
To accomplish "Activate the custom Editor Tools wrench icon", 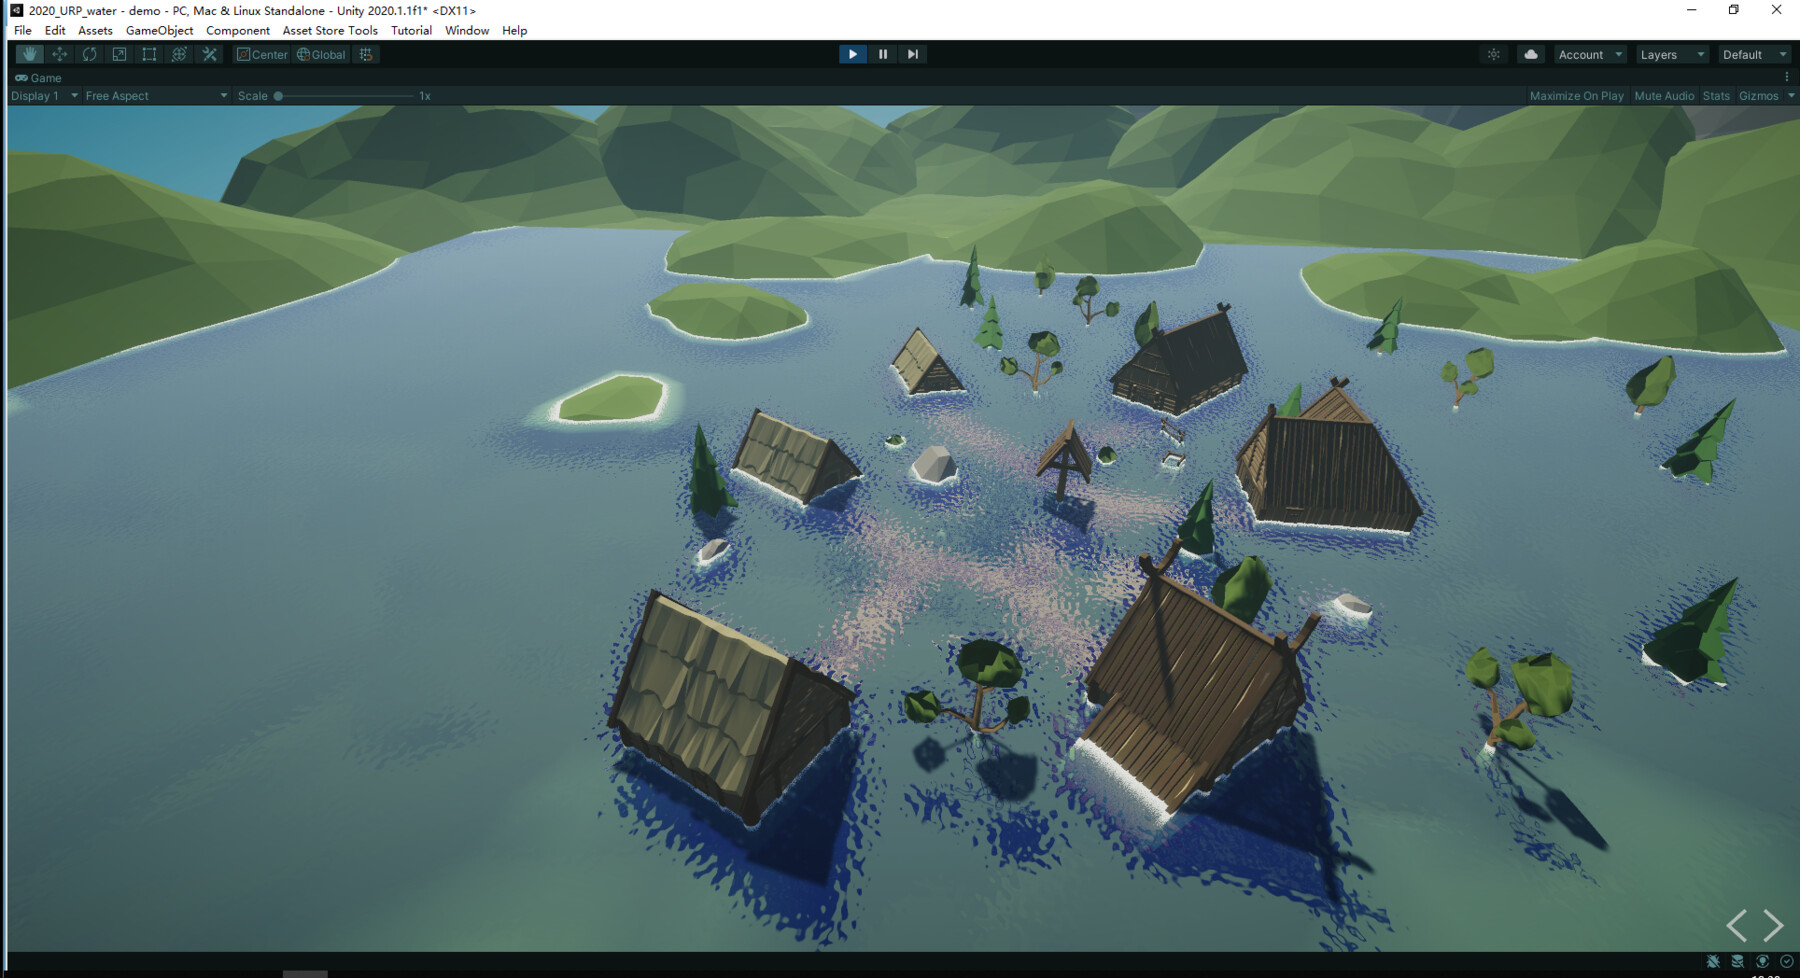I will click(209, 54).
